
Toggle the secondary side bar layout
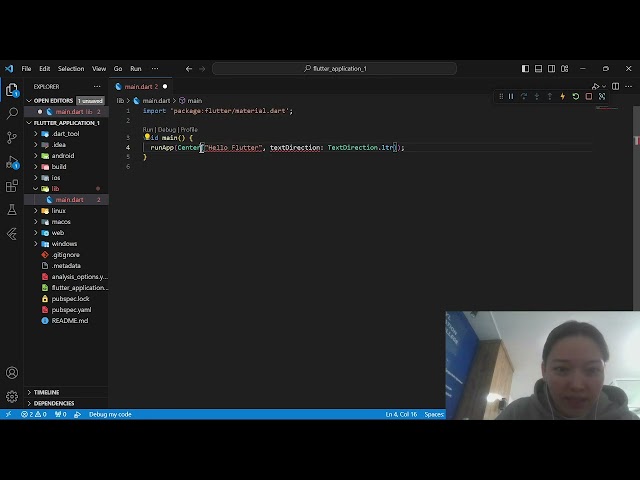pos(551,69)
